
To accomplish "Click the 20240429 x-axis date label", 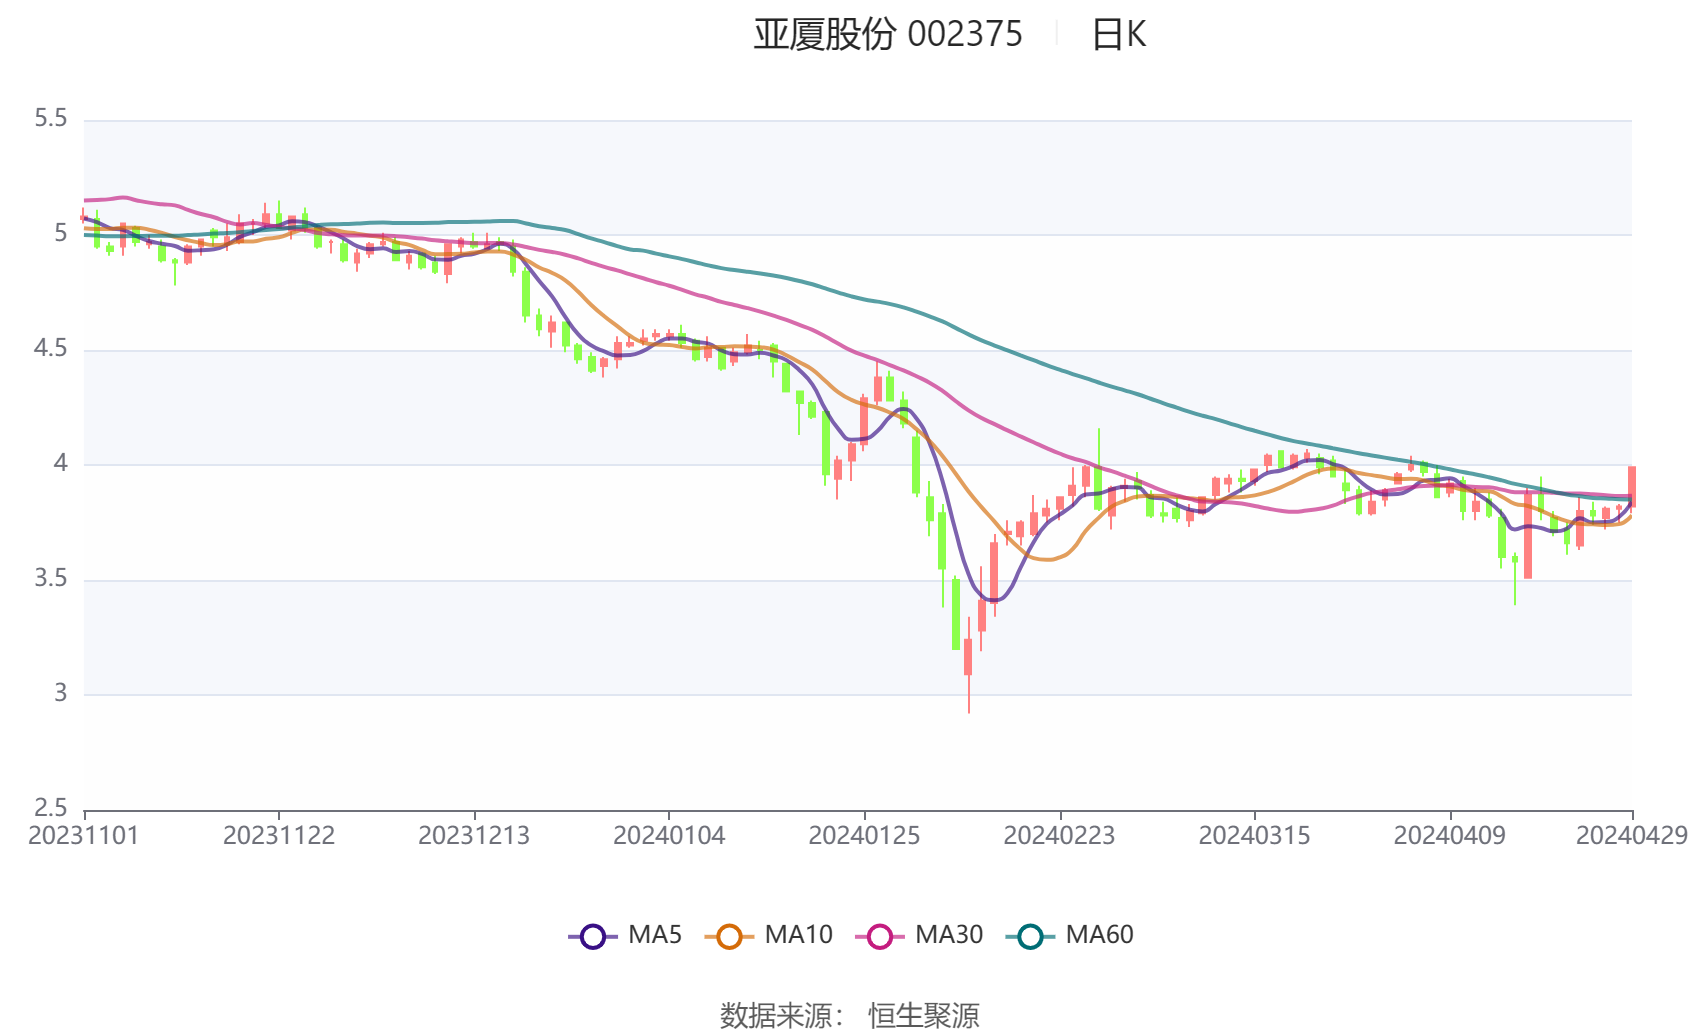I will 1632,836.
